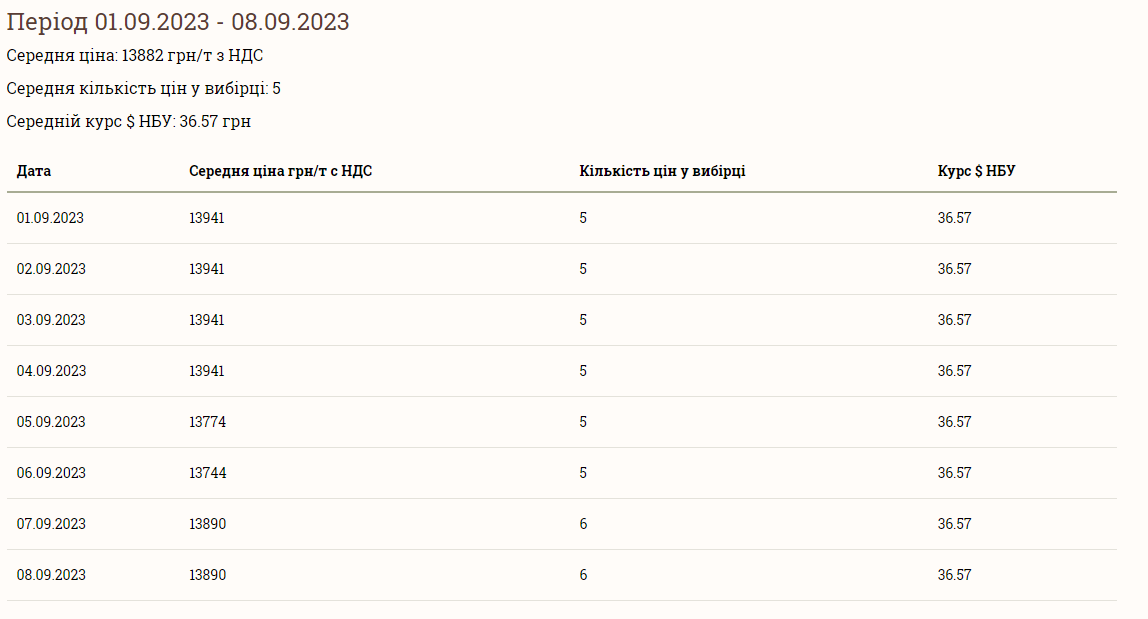
Task: Click the "Середня ціна грн/т с НДС" column header
Action: 280,171
